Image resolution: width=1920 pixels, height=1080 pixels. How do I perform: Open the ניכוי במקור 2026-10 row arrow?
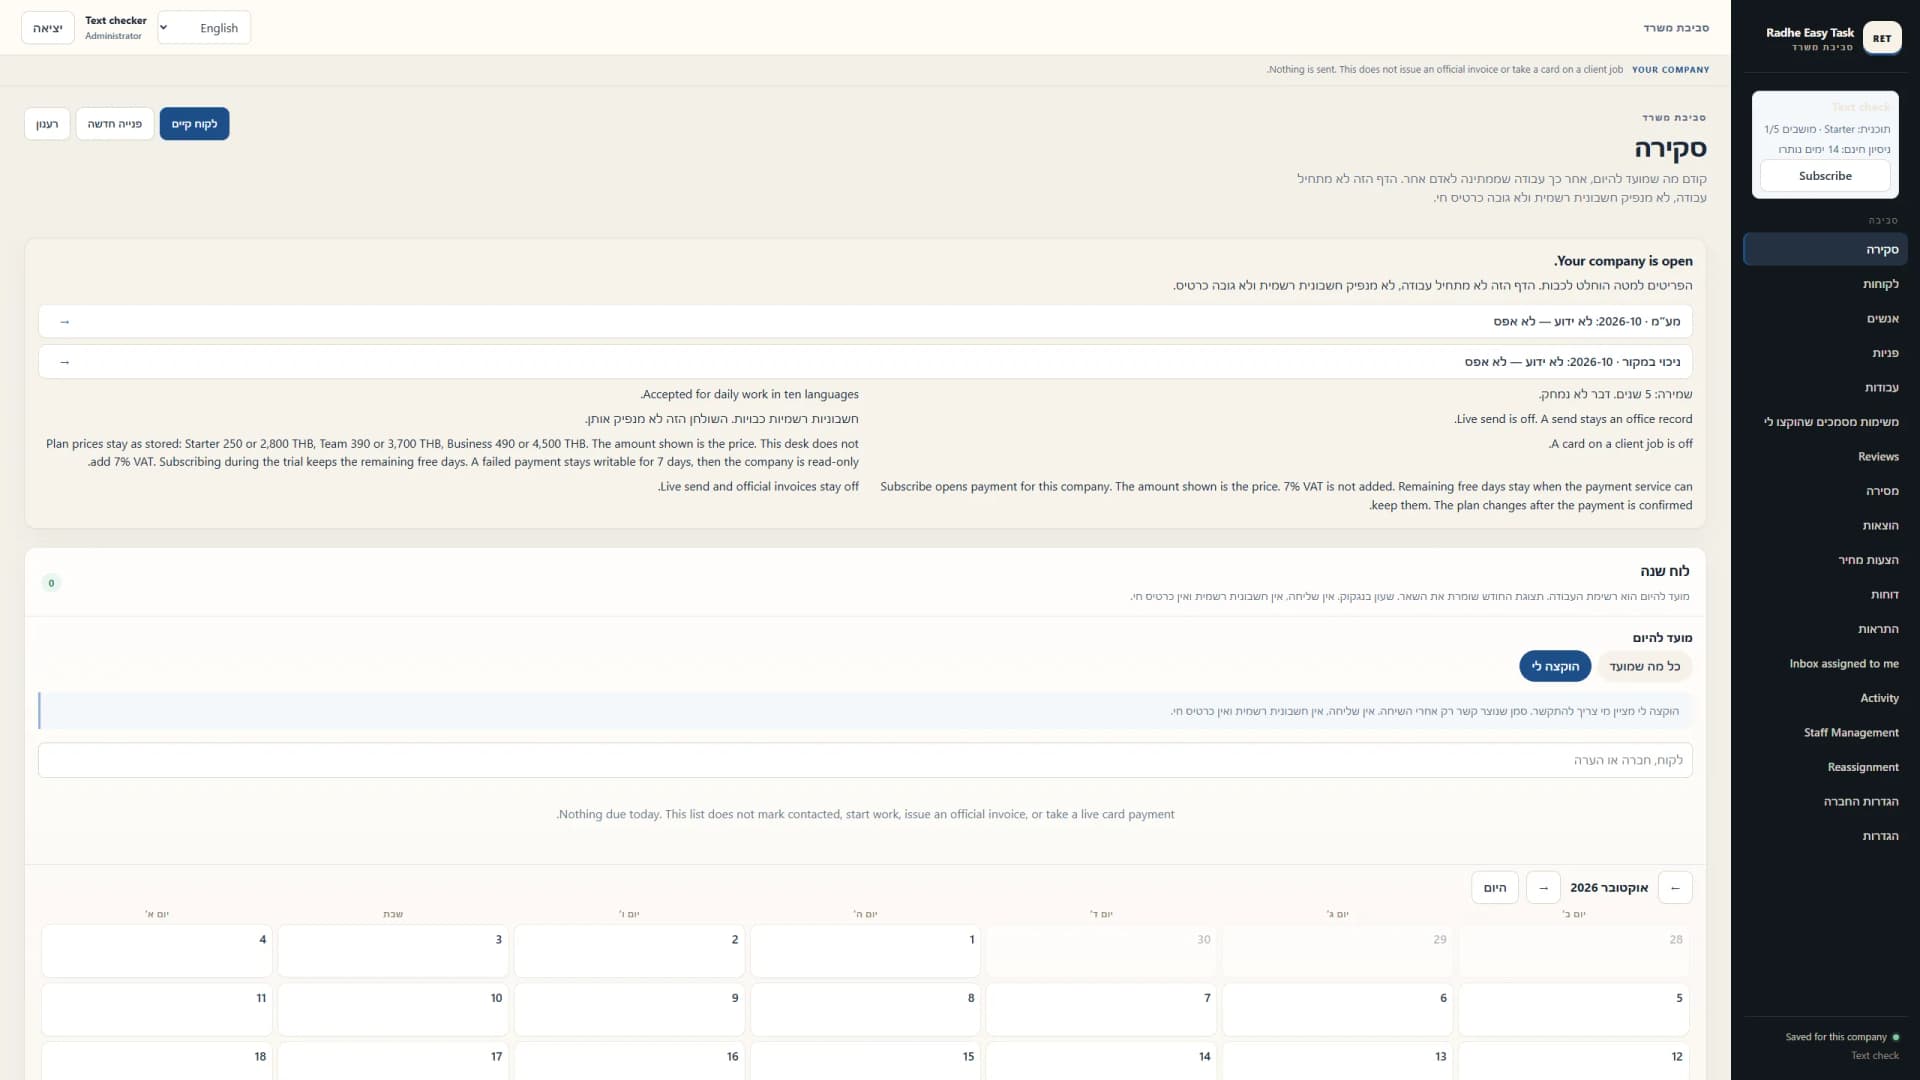tap(65, 362)
